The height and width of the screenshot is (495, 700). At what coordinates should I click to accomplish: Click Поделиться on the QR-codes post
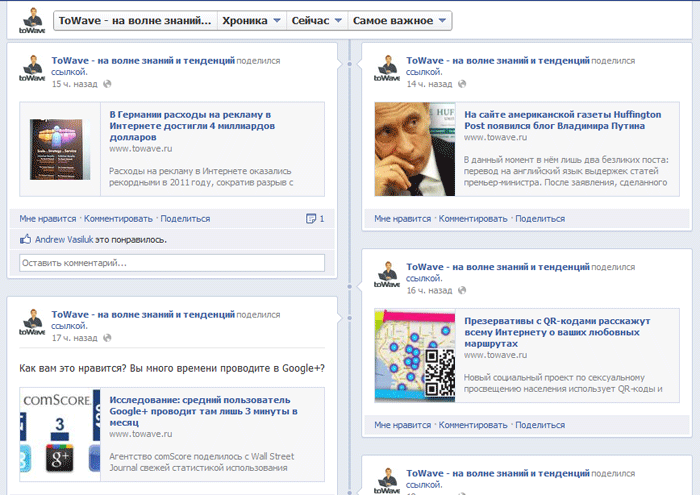click(x=540, y=425)
